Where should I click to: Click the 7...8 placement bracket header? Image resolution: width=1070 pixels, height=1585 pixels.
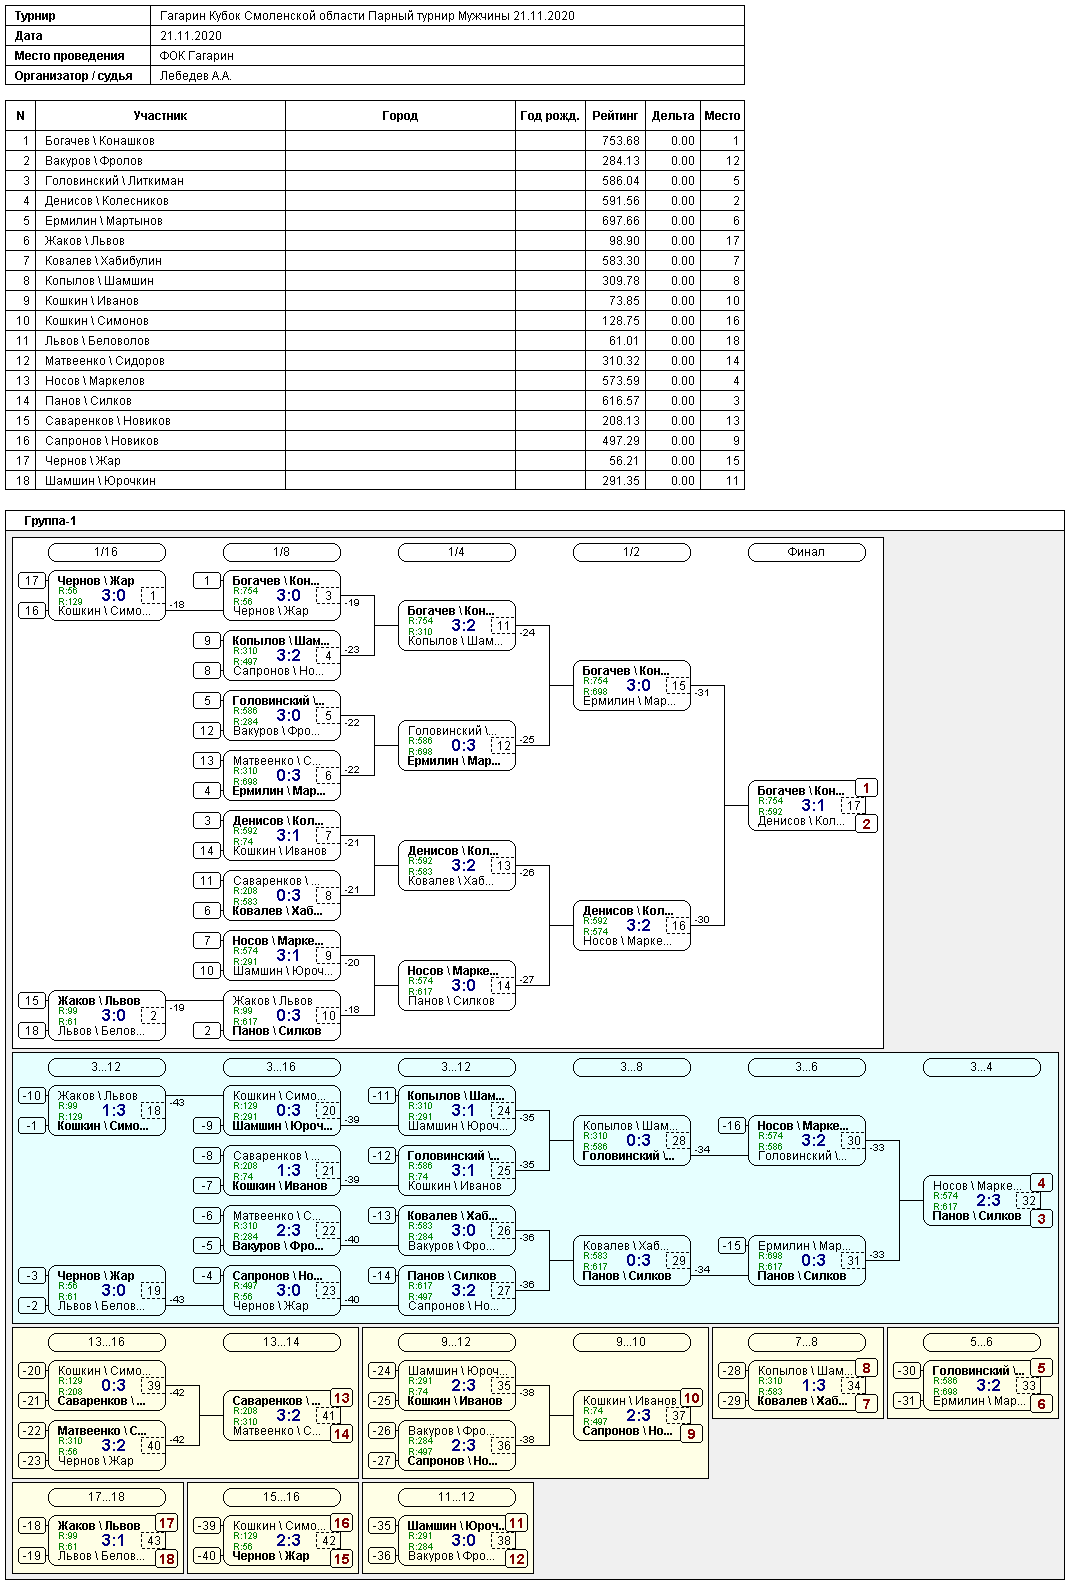point(806,1342)
